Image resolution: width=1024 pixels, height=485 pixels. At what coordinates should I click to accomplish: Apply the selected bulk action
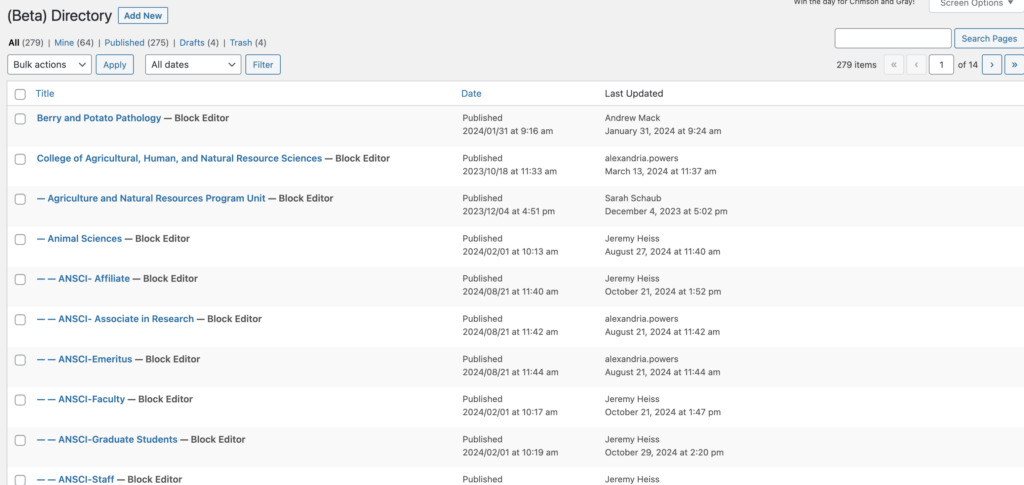(115, 65)
